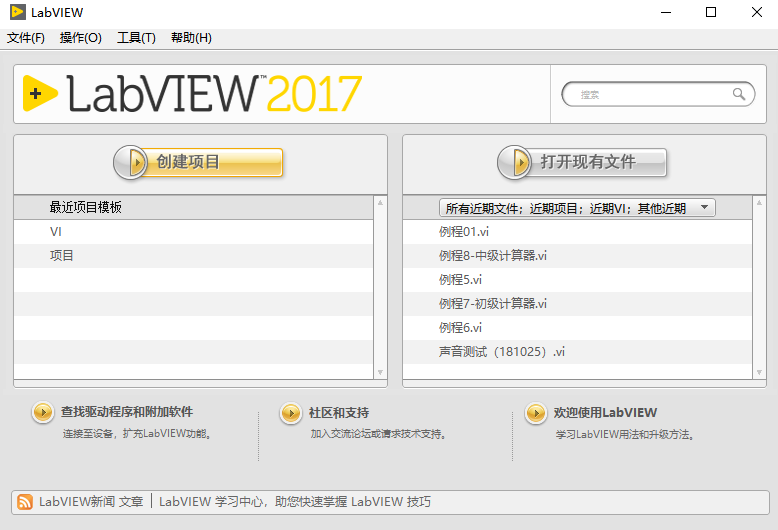This screenshot has height=530, width=778.
Task: Open recent file 例程7-初级计算器.vi
Action: click(x=577, y=304)
